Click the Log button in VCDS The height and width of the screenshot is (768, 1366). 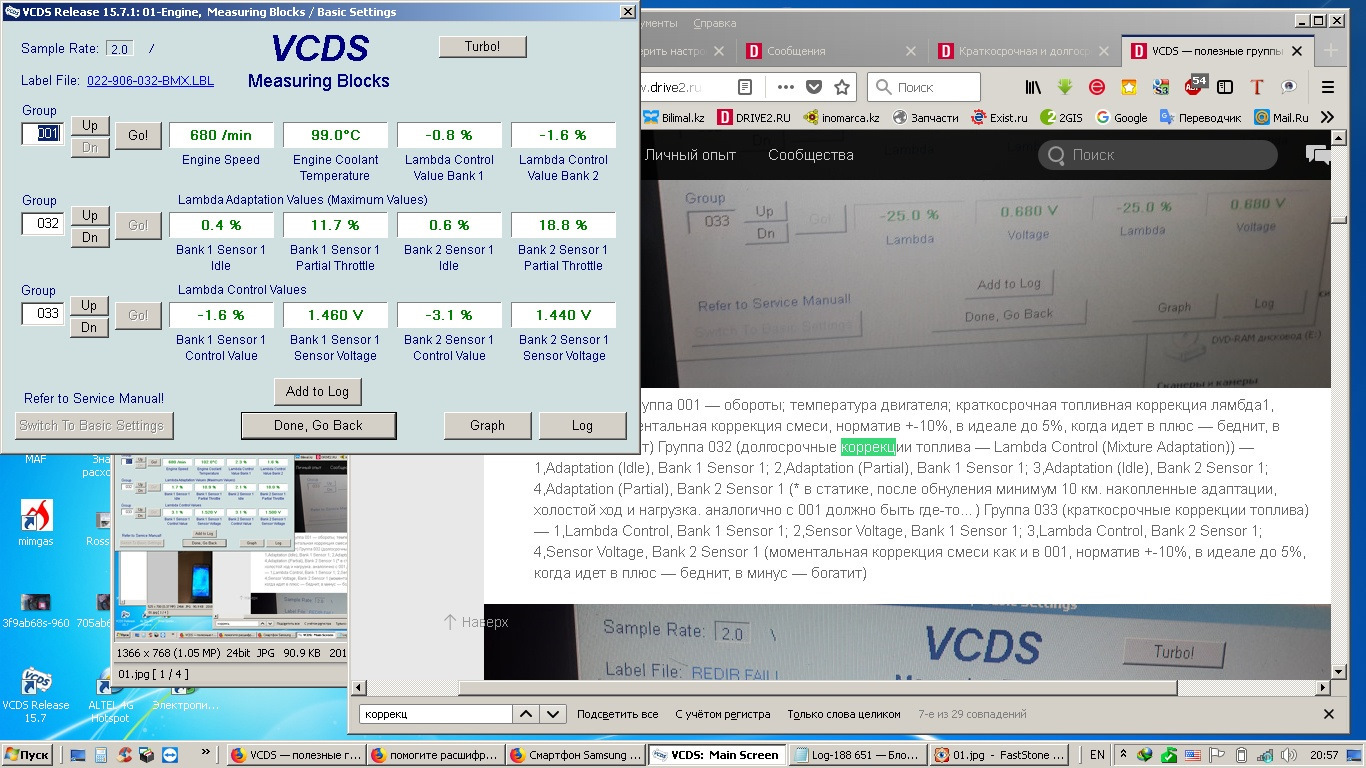click(x=582, y=425)
